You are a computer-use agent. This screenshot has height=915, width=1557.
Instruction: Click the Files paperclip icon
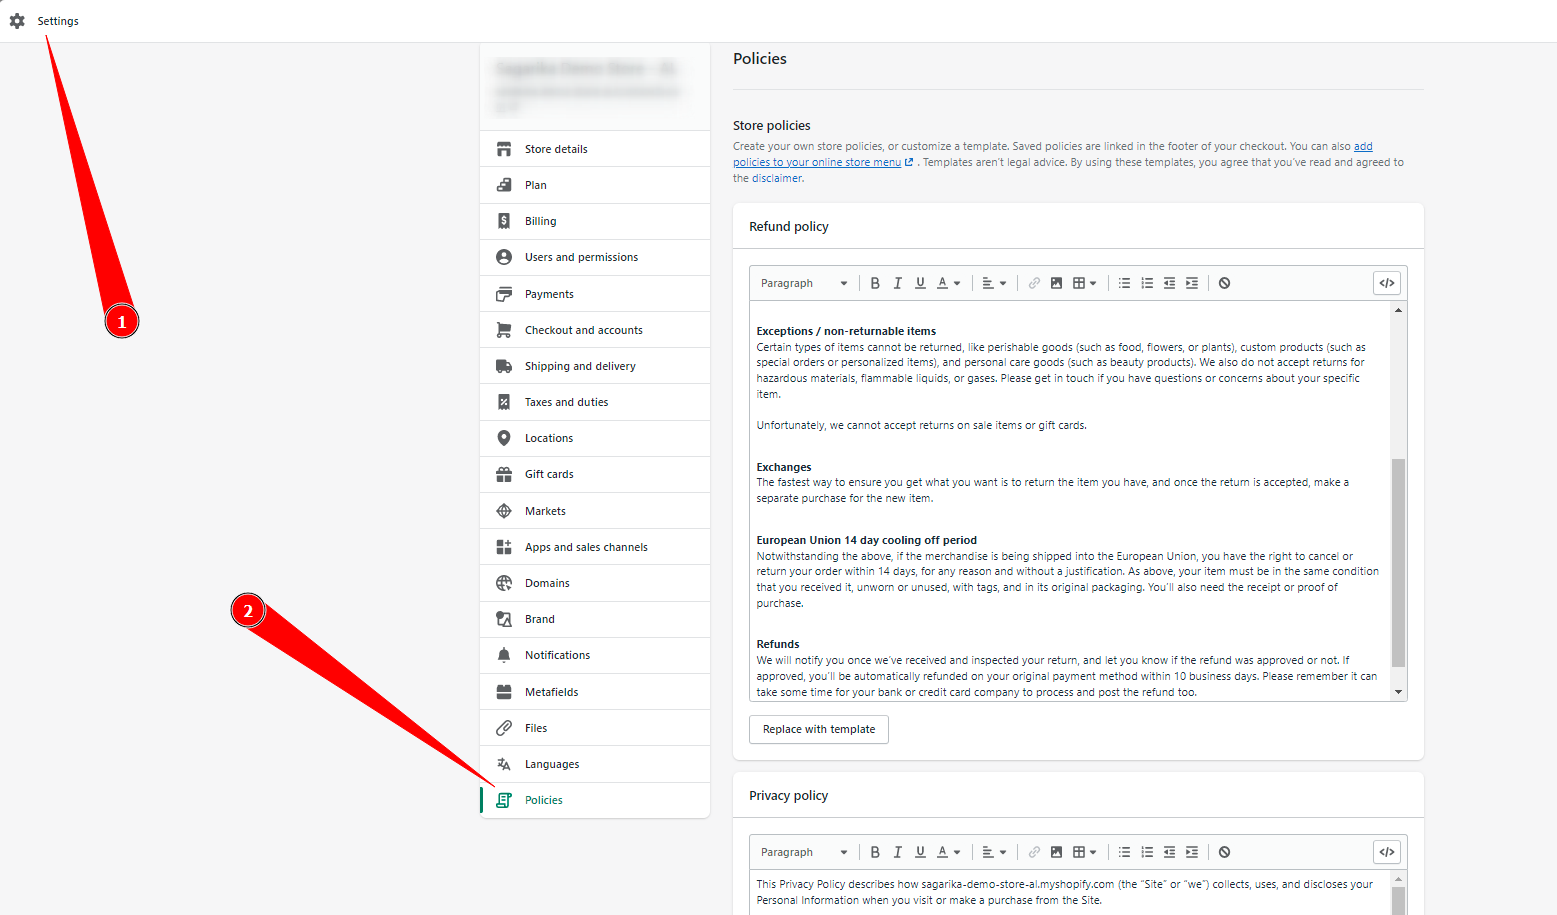[504, 728]
